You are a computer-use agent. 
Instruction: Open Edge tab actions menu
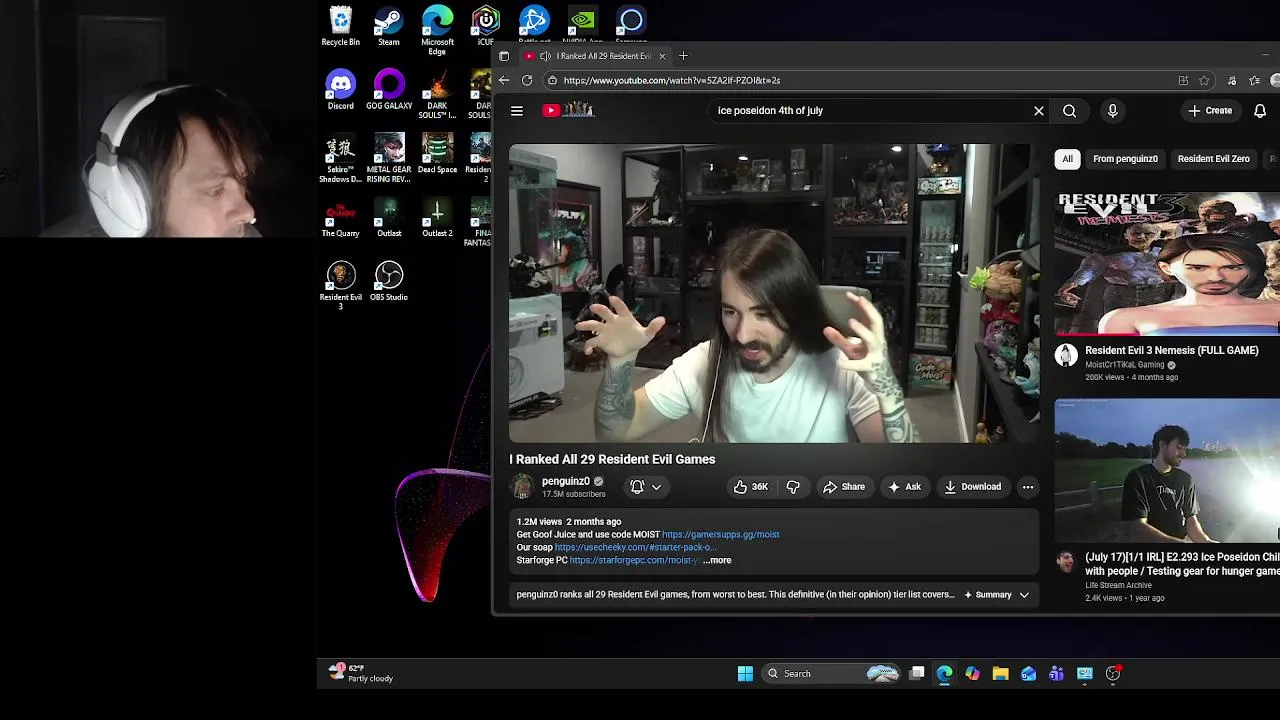tap(504, 56)
